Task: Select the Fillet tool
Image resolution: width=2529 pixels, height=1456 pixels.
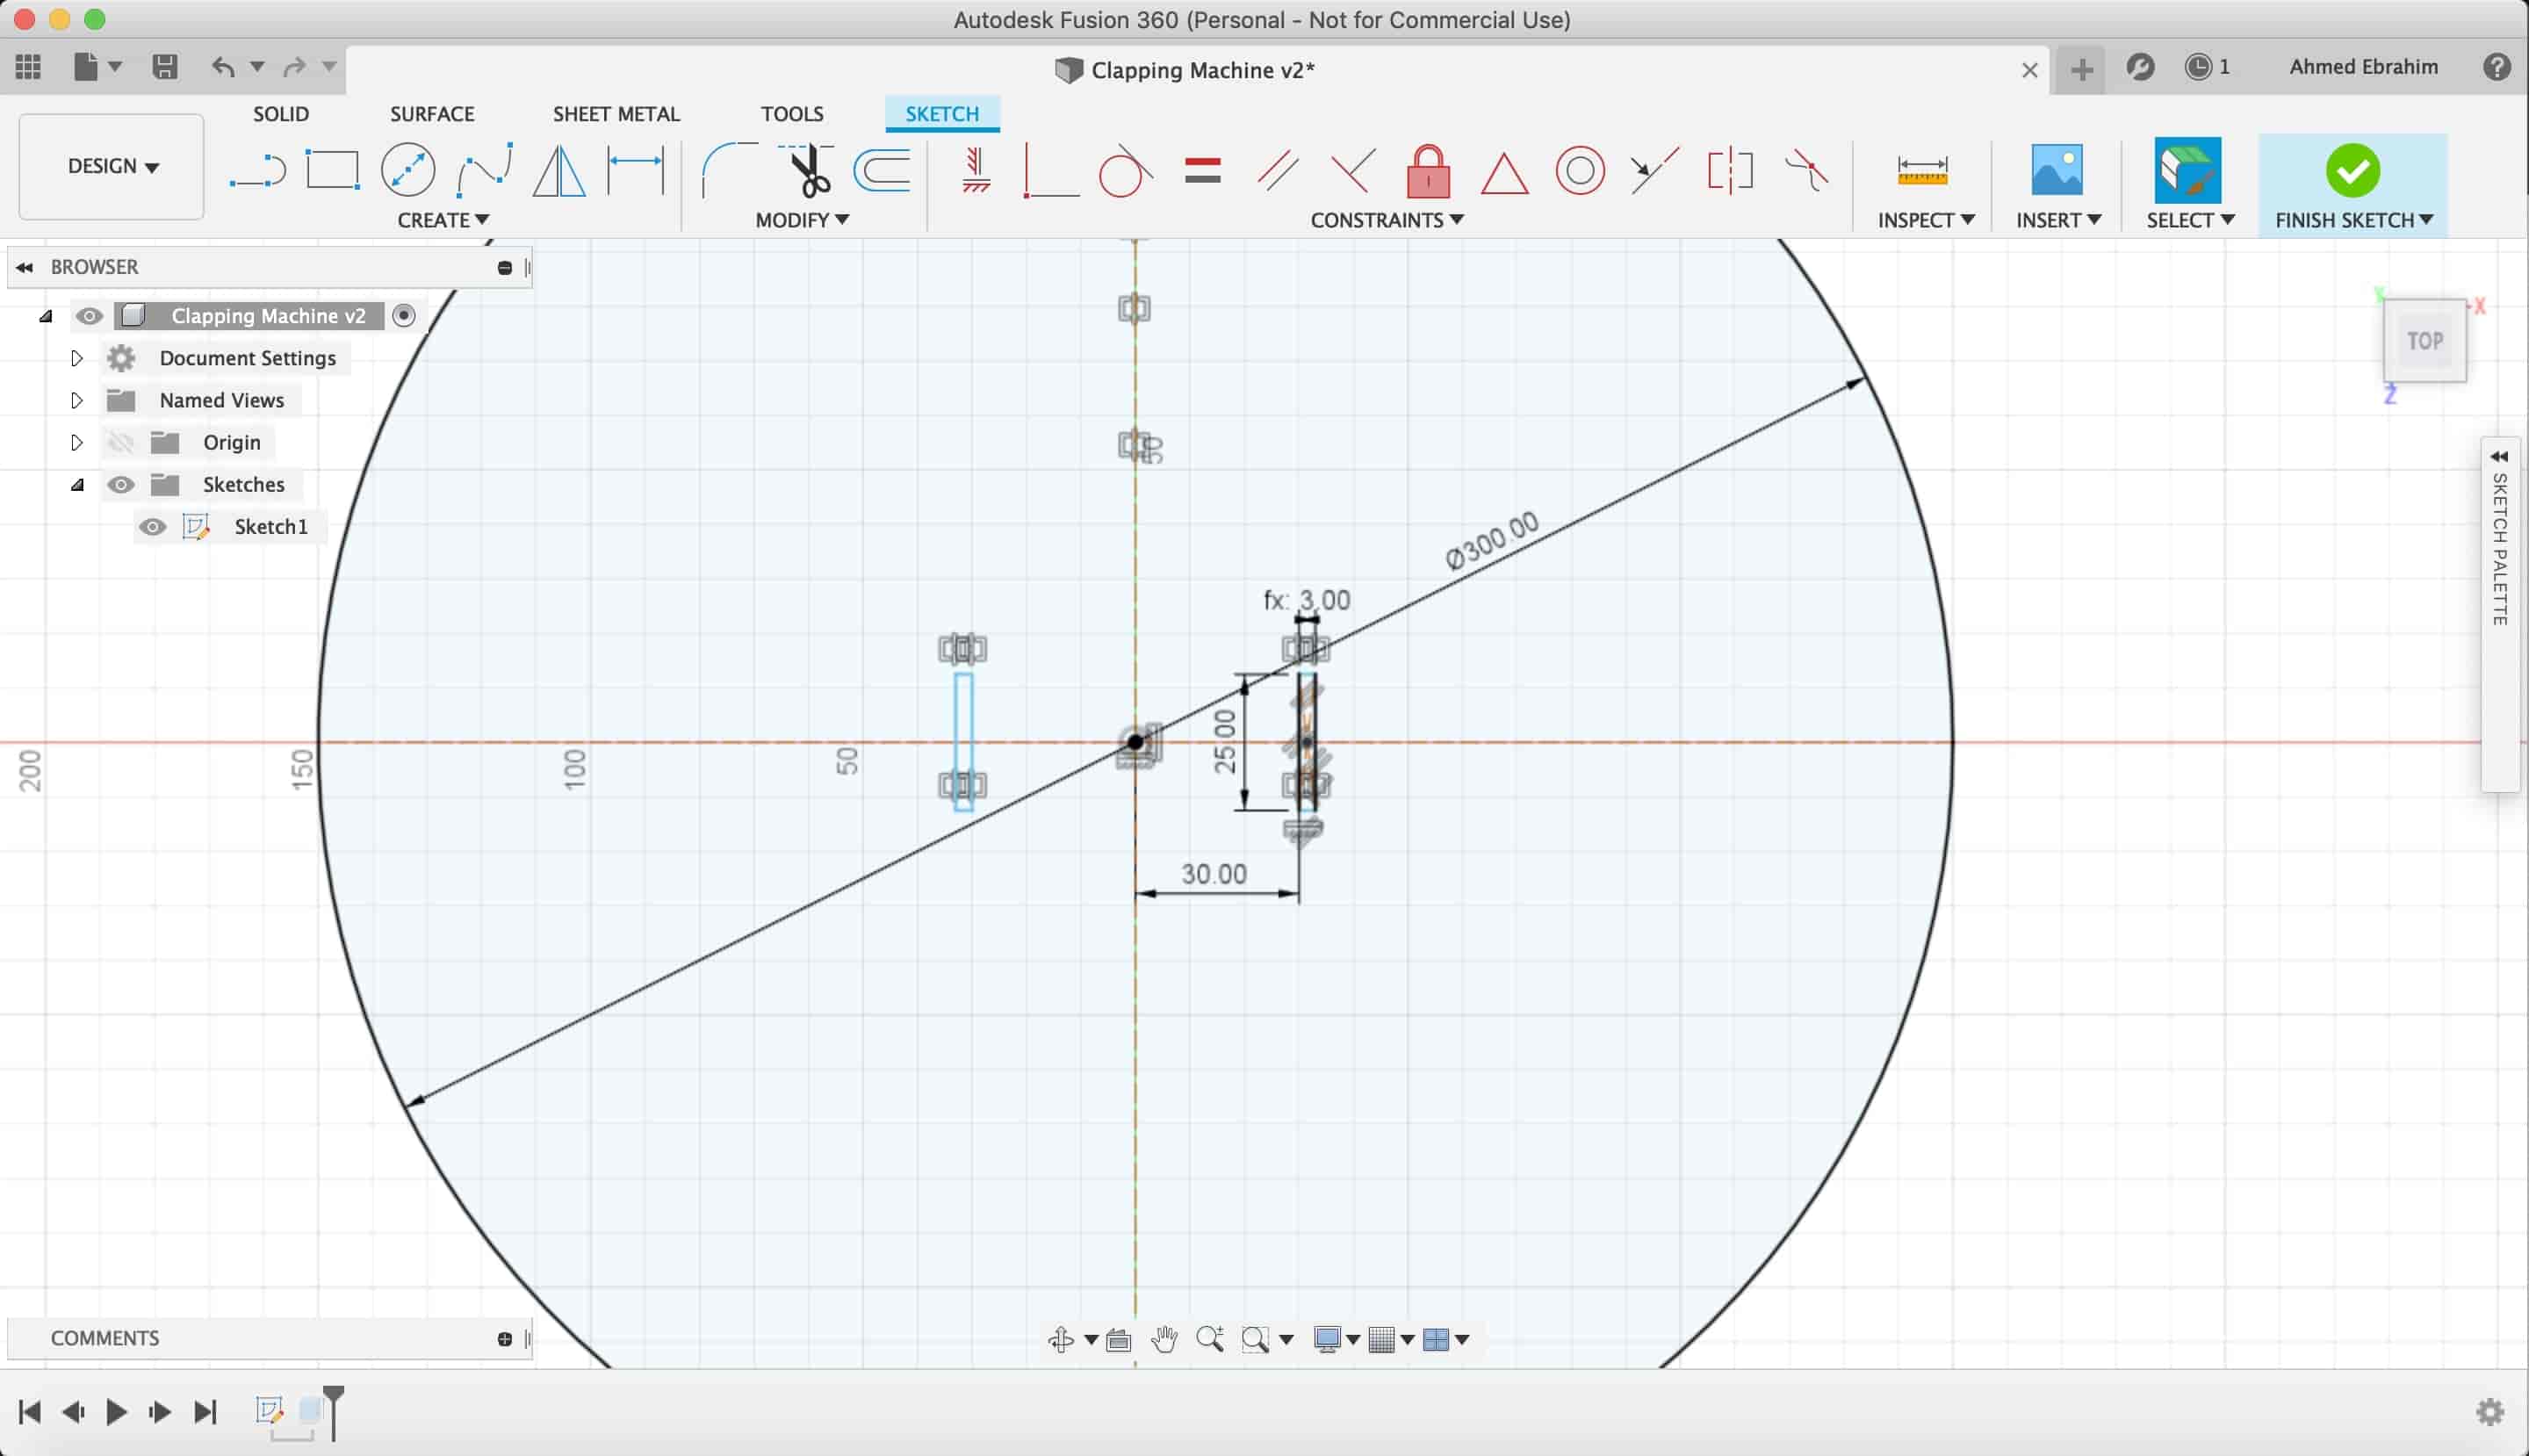Action: coord(728,170)
